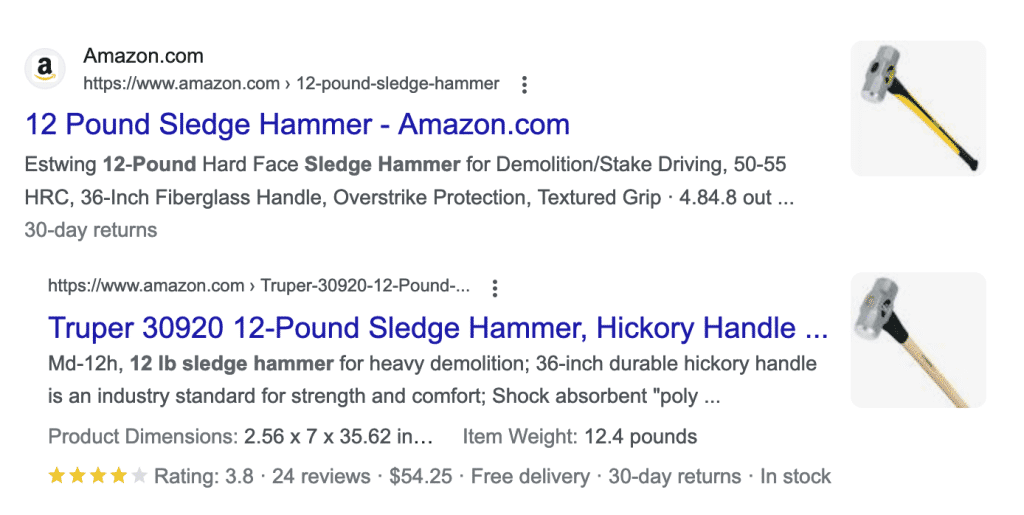Open the three-dot menu beside the 12-pound-sledge-hammer URL
The width and height of the screenshot is (1024, 515).
pyautogui.click(x=525, y=85)
